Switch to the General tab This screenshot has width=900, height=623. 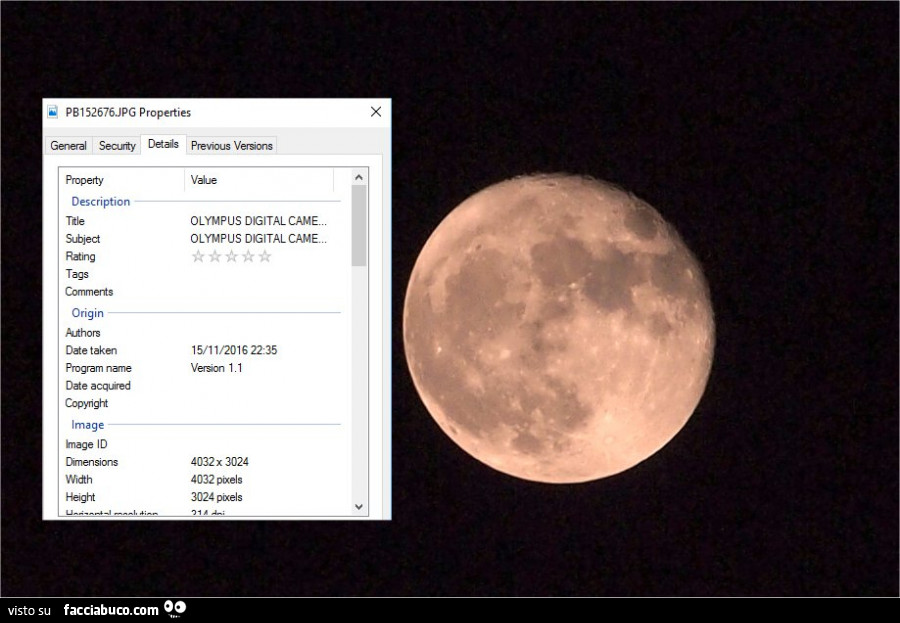point(68,146)
